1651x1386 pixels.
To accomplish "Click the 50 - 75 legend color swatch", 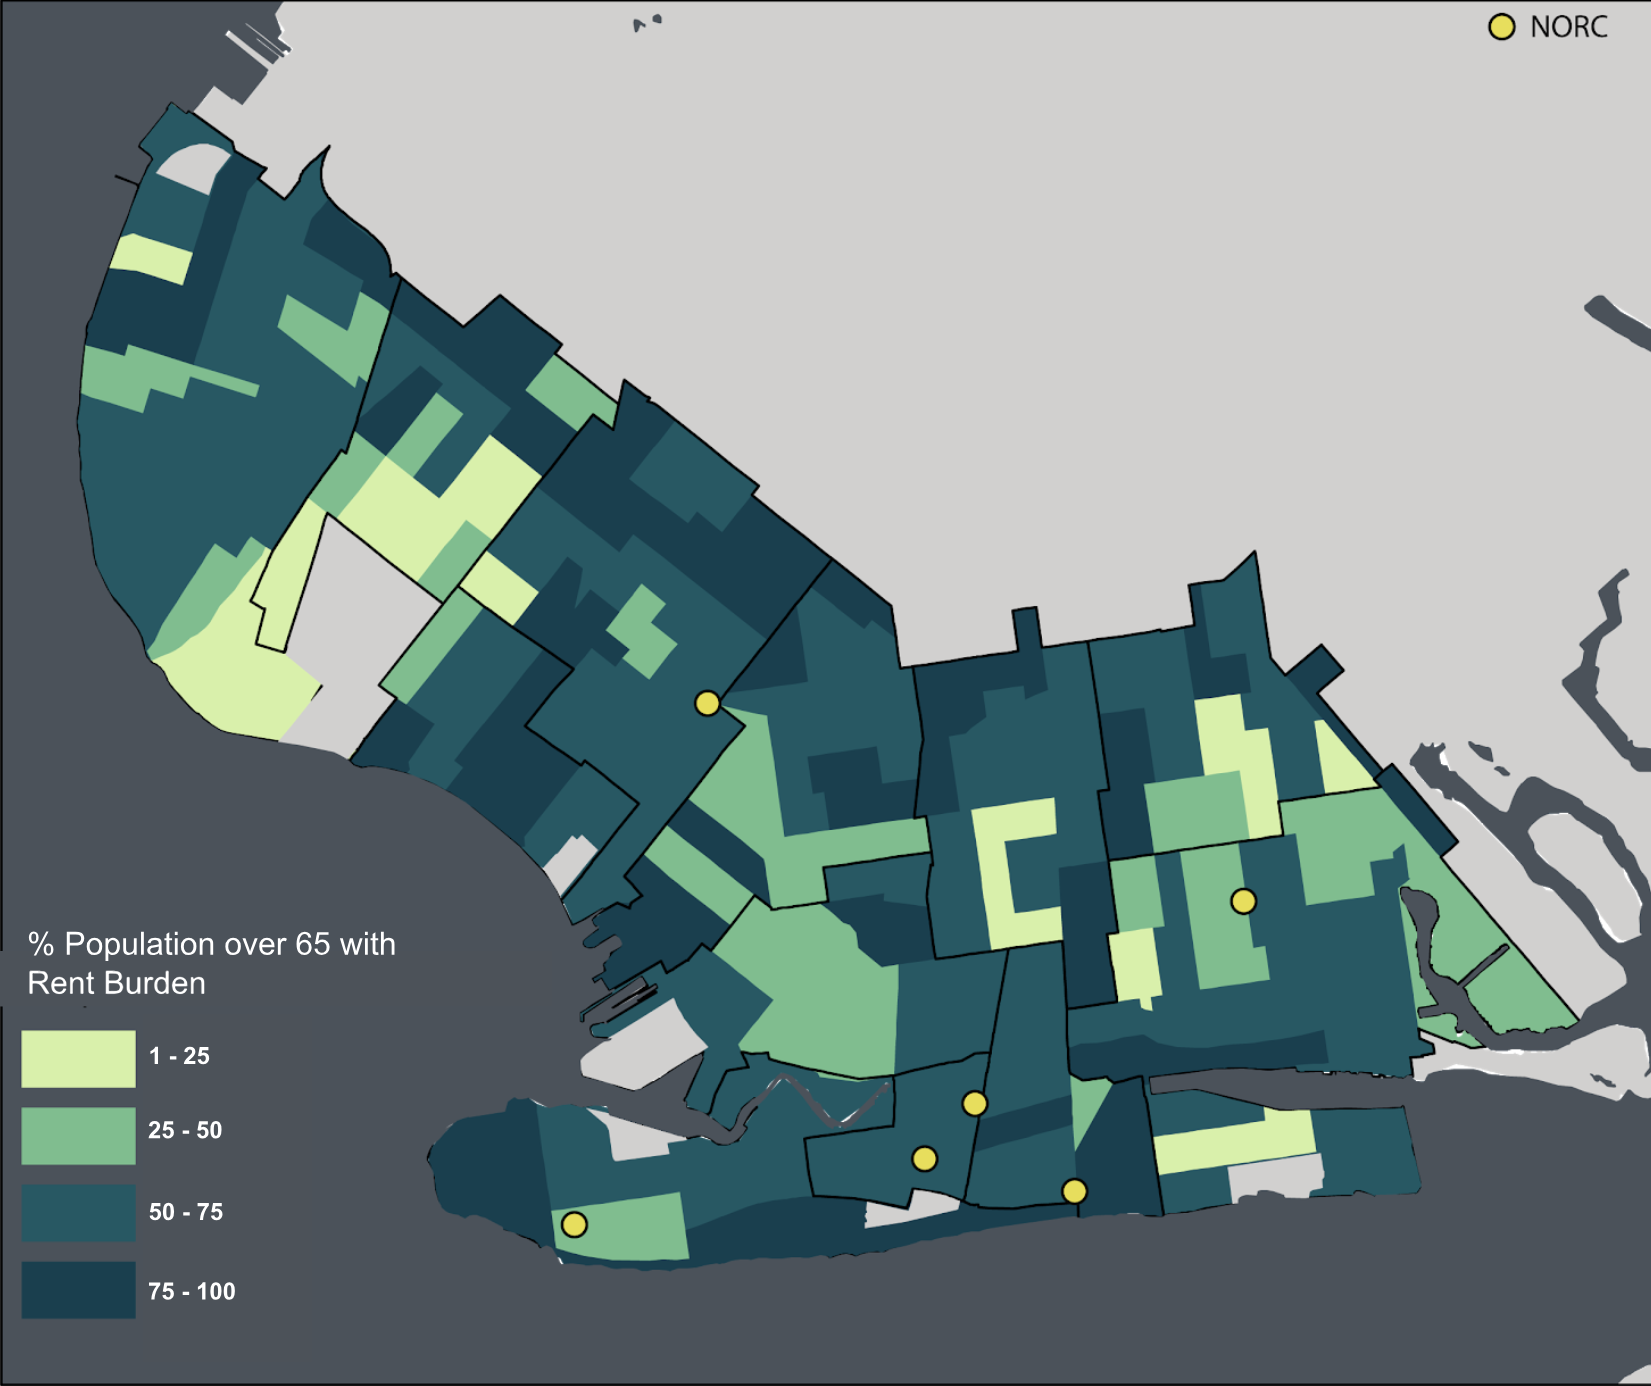I will coord(78,1213).
